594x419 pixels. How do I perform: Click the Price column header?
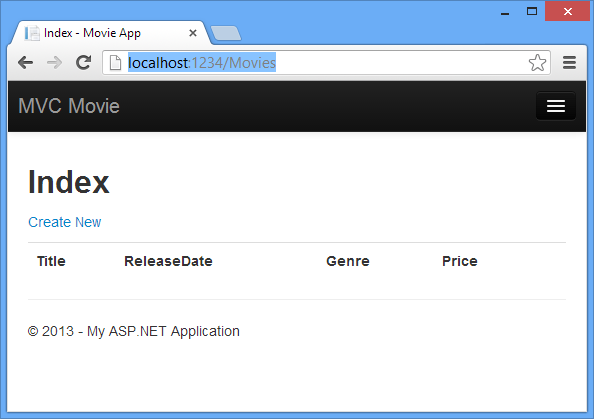(x=460, y=261)
